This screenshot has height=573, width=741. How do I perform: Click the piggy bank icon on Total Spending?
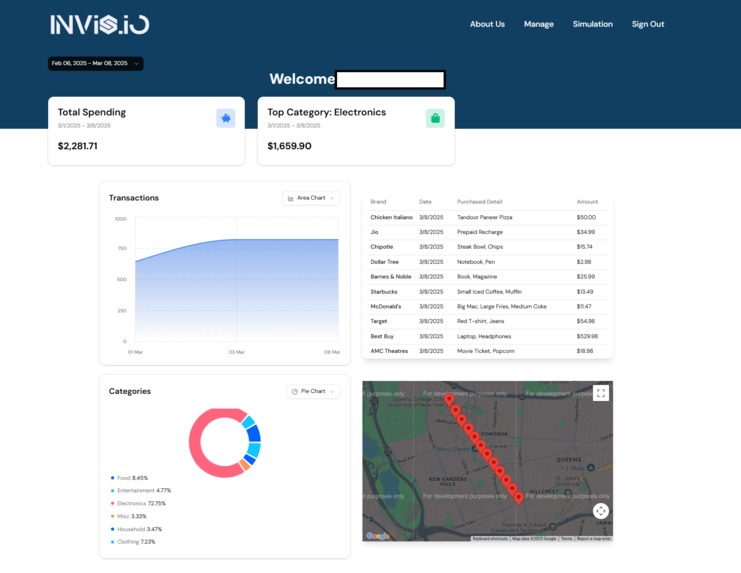226,118
